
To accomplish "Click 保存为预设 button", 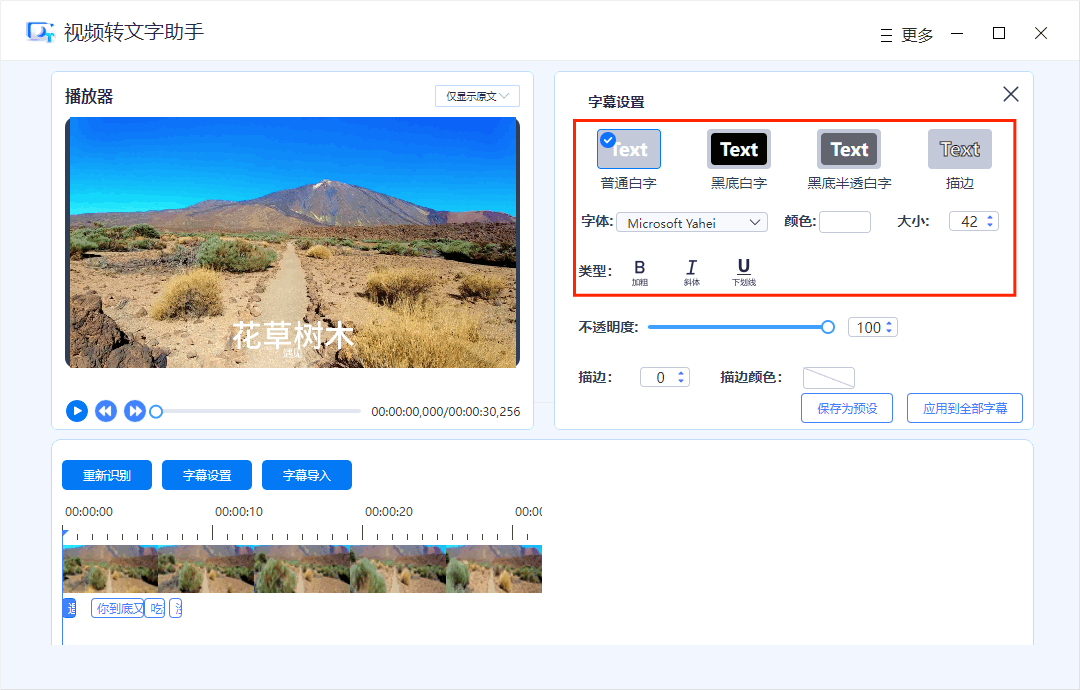I will click(847, 408).
